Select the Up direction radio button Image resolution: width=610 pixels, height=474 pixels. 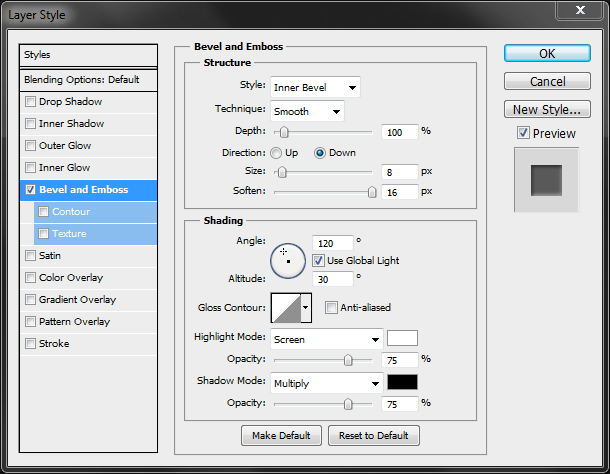pyautogui.click(x=276, y=153)
